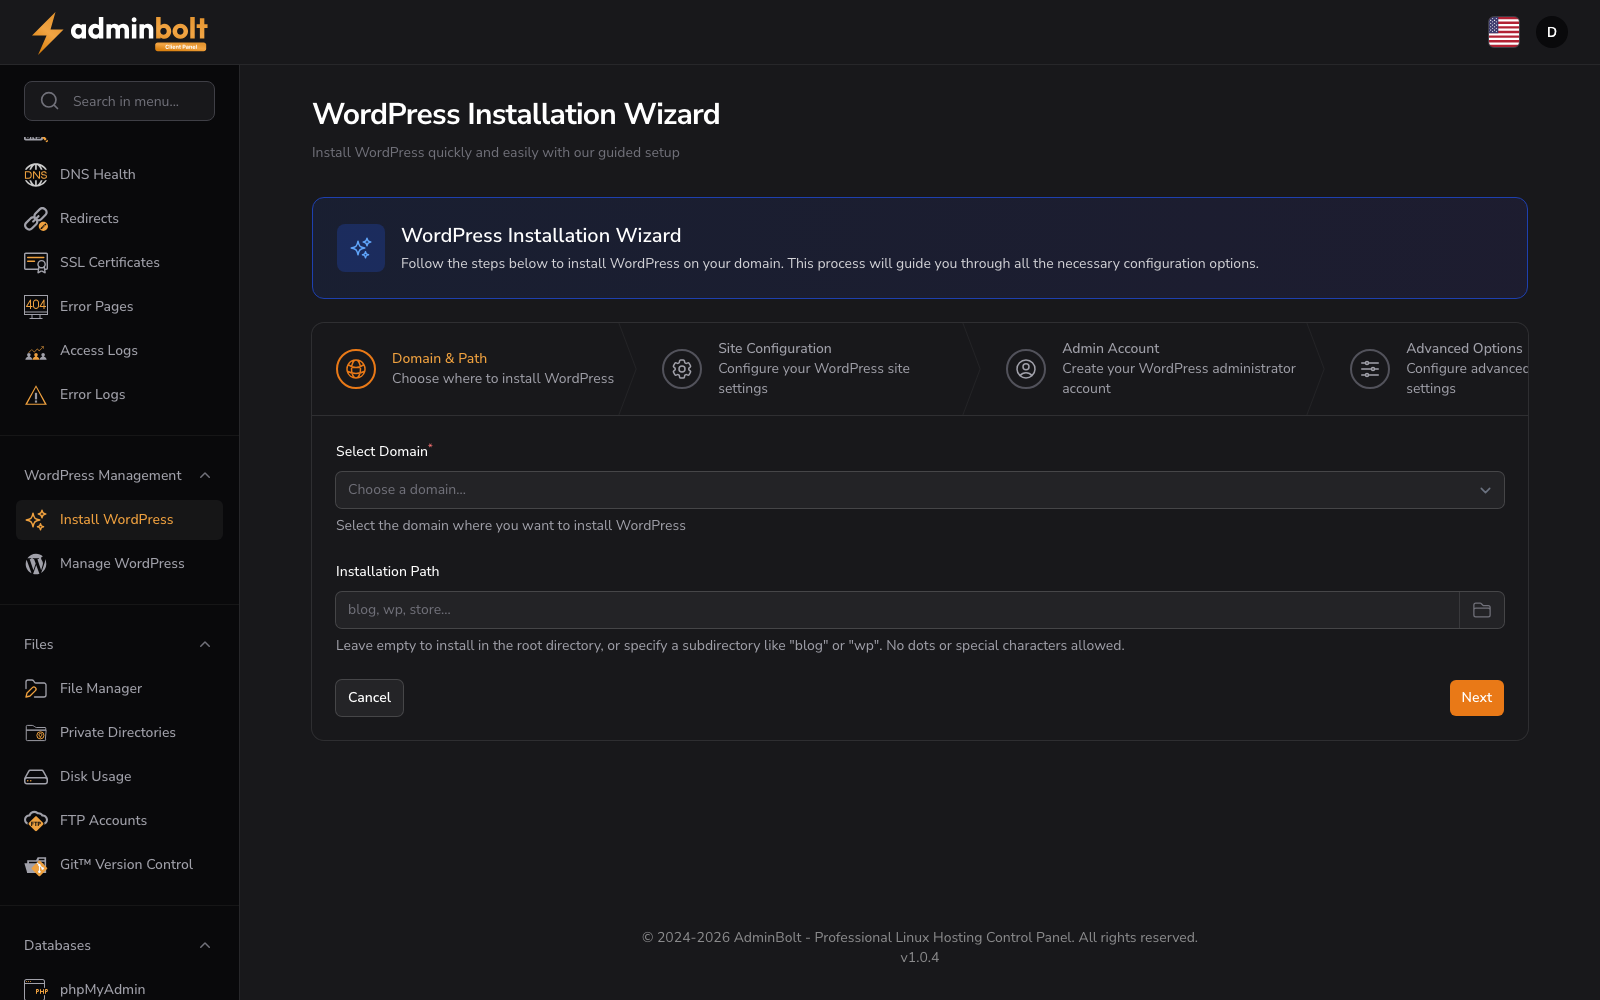Select Install WordPress menu item

click(119, 519)
